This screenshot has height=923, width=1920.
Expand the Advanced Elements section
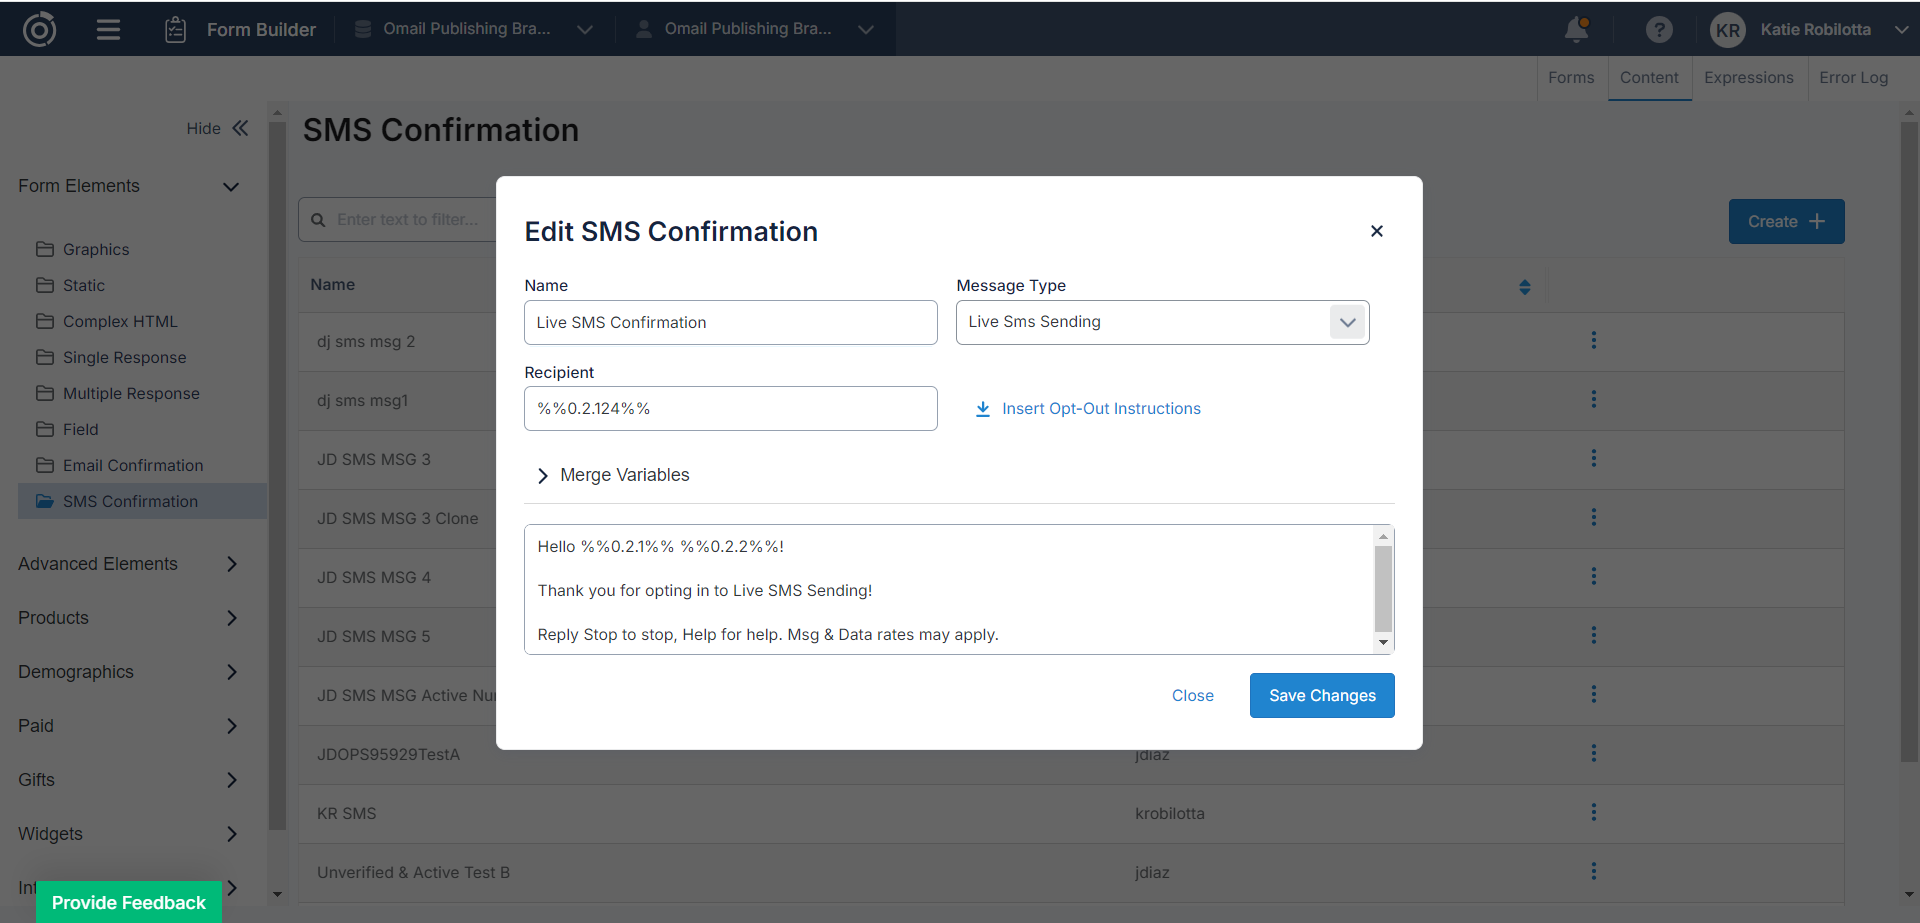[231, 564]
